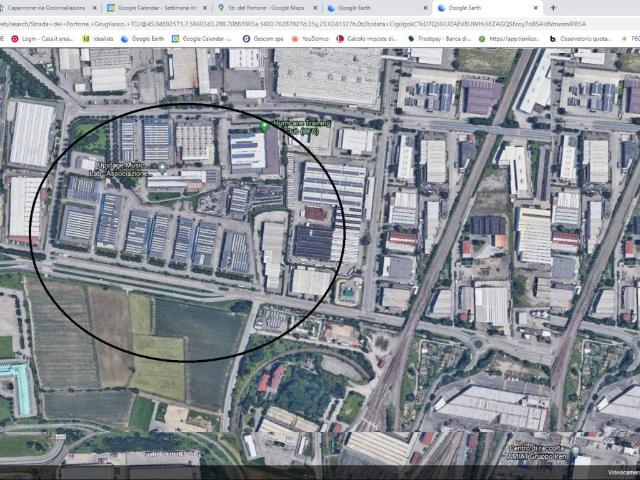Open the Gescom spa bookmark
Viewport: 640px width, 480px height.
point(263,39)
